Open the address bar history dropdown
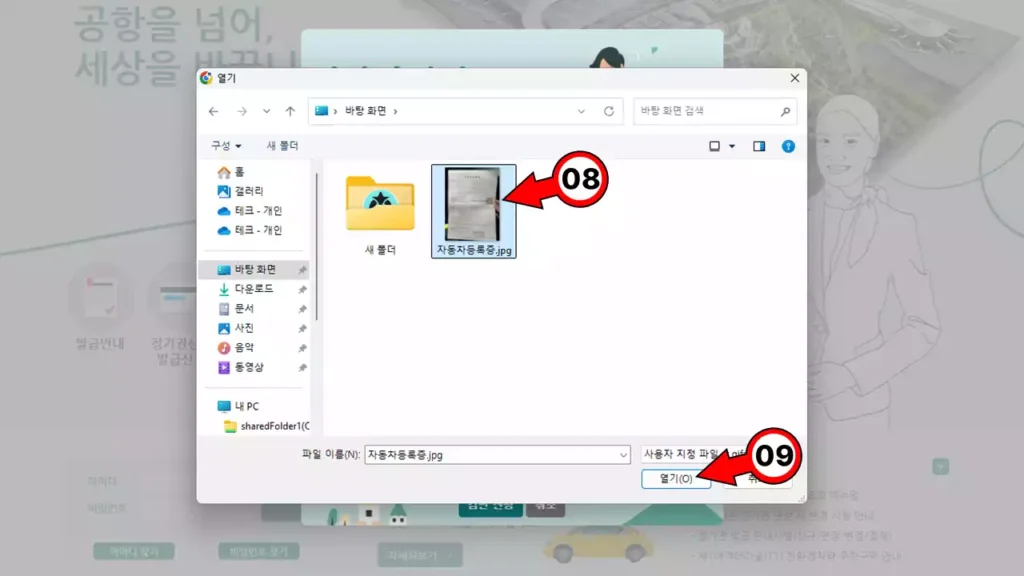The height and width of the screenshot is (576, 1024). [x=582, y=111]
